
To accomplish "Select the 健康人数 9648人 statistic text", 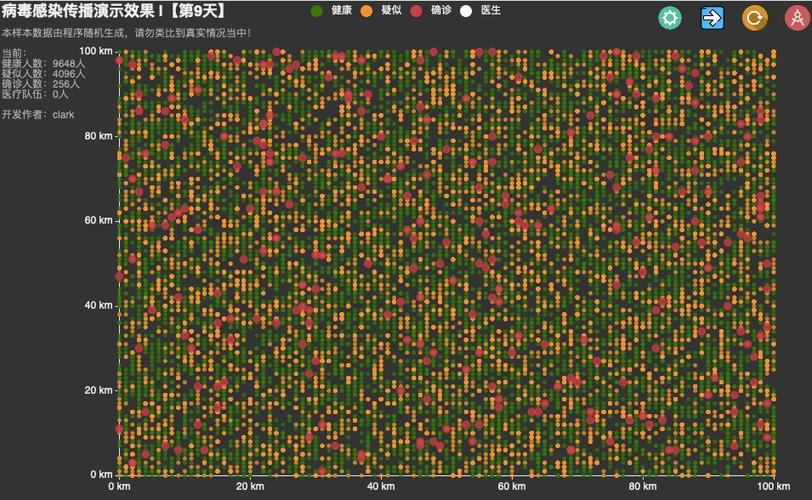I will [x=44, y=63].
